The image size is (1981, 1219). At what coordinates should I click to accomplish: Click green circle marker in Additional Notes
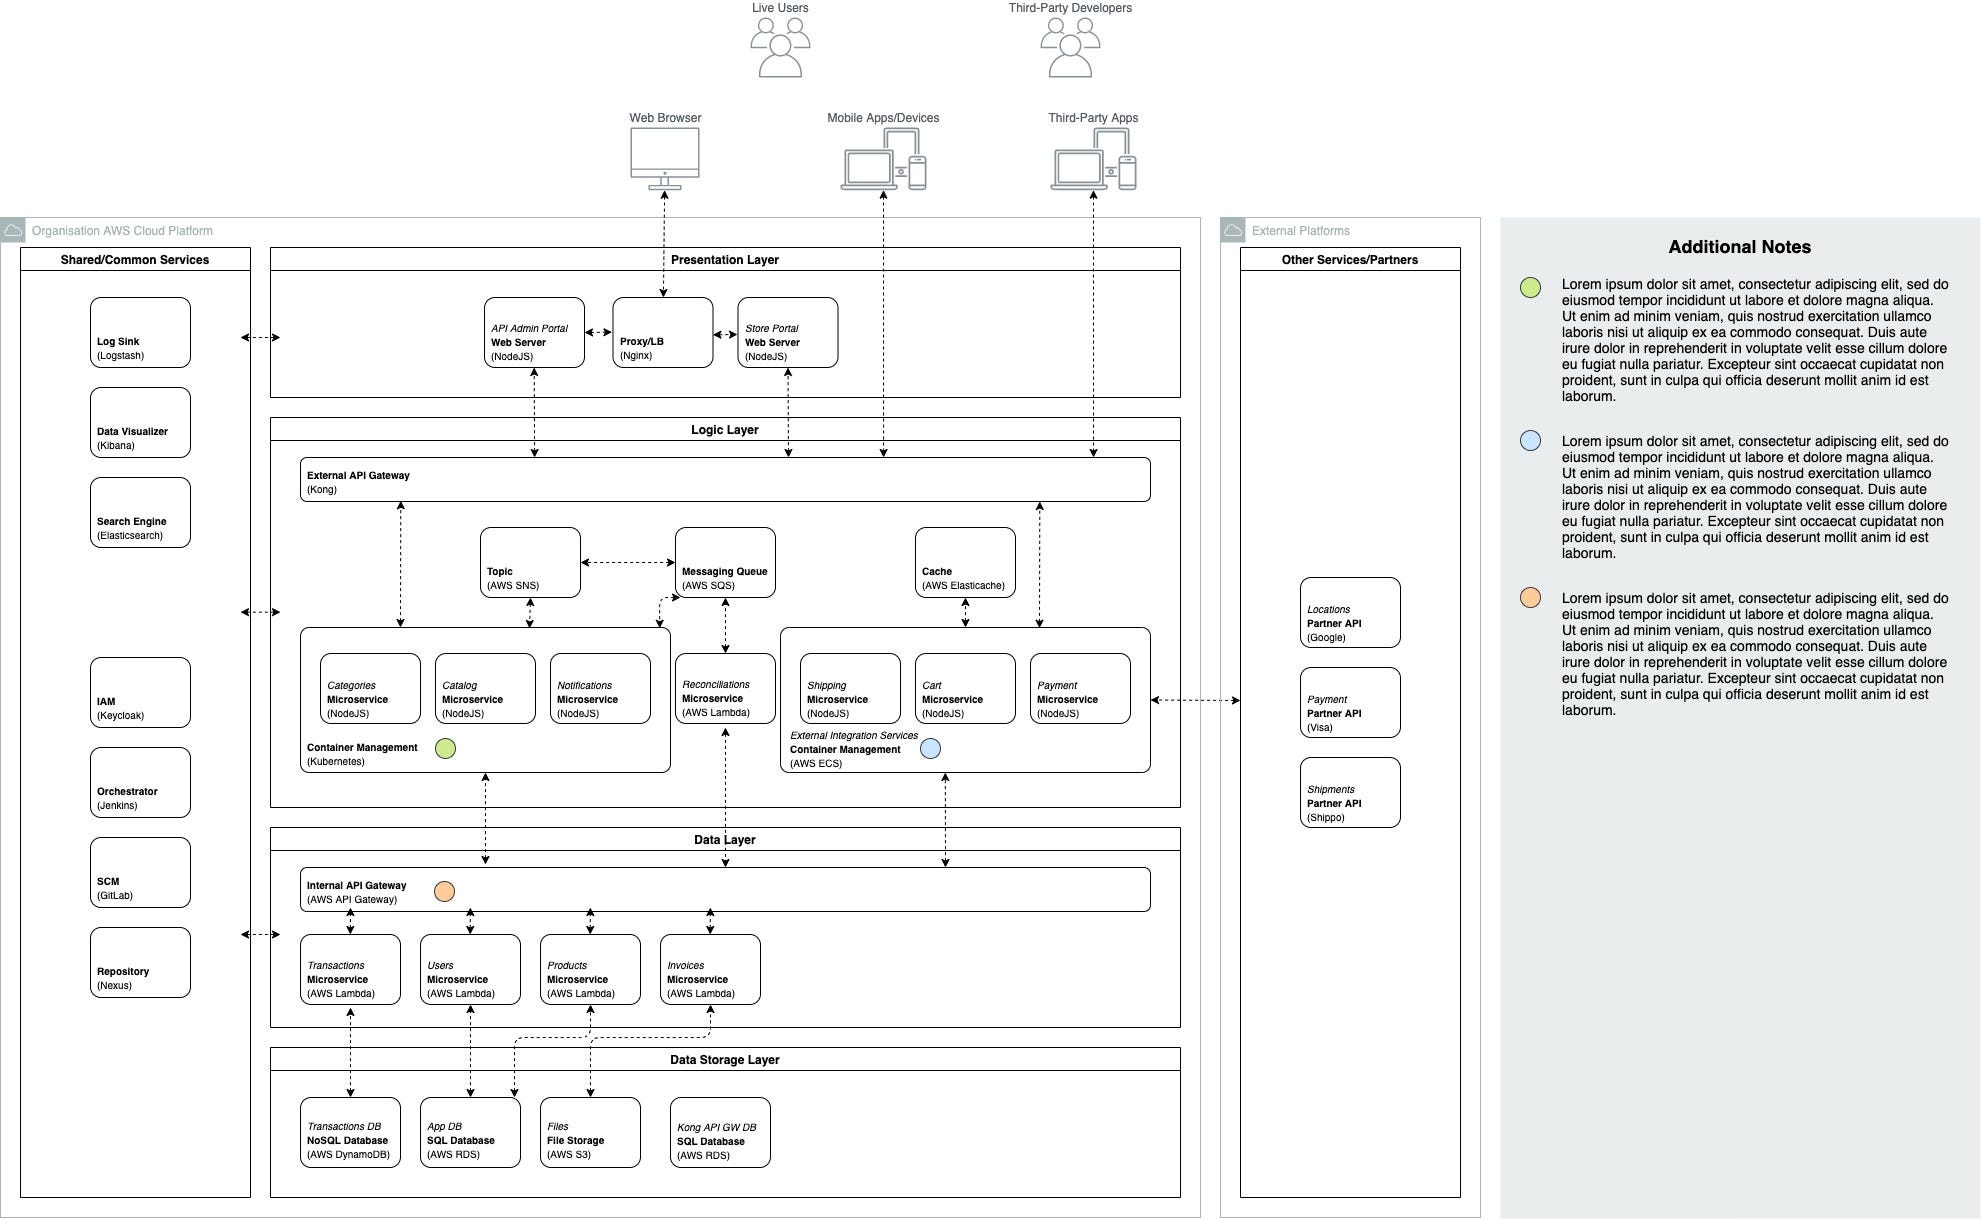tap(1530, 288)
